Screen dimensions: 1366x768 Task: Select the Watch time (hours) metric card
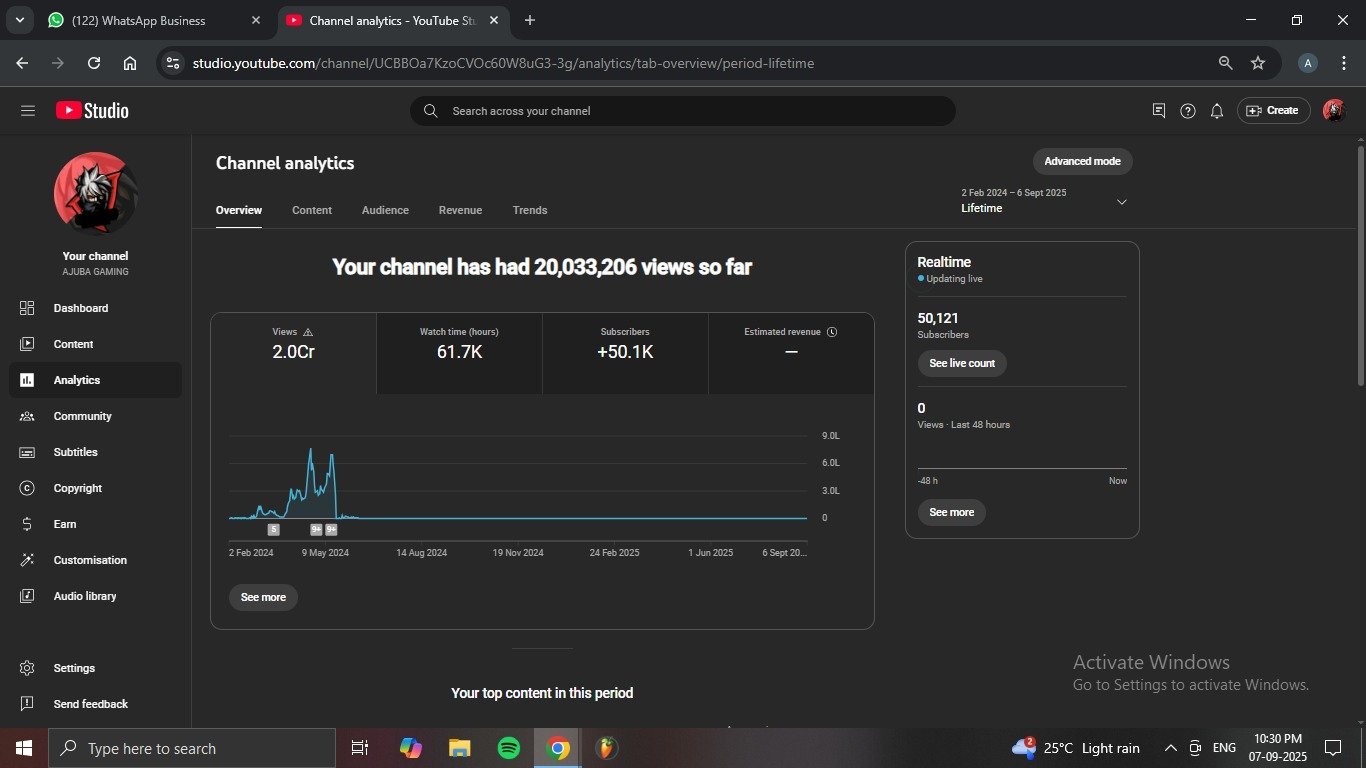[459, 353]
